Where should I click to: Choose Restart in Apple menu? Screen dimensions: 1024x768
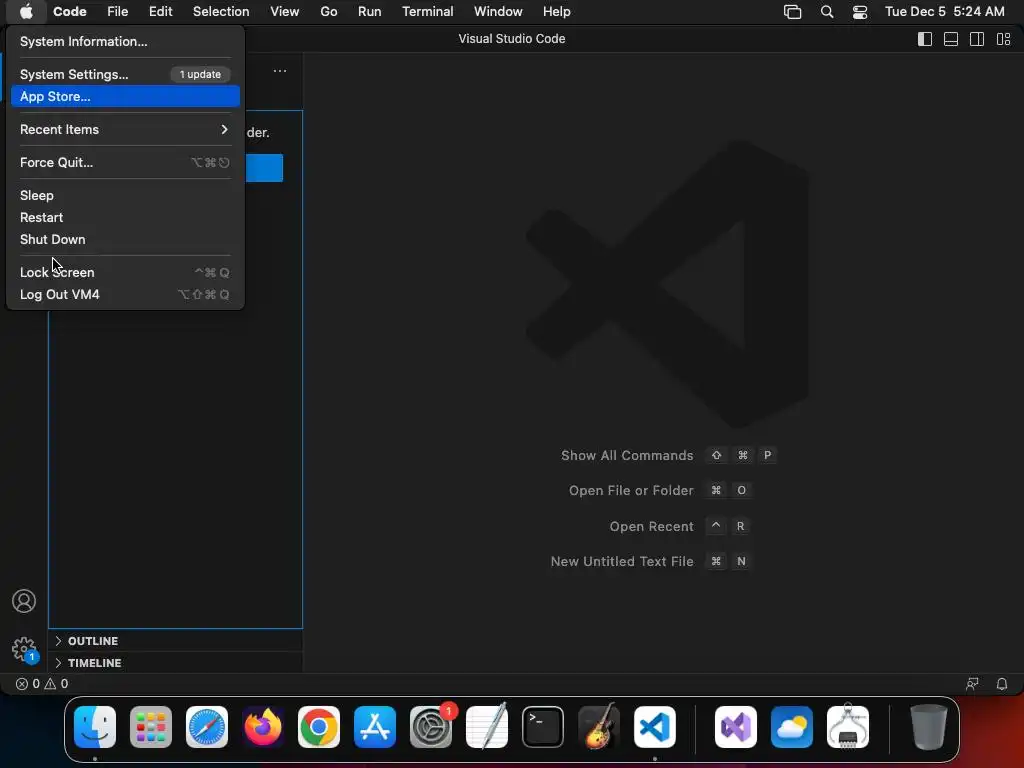(125, 217)
